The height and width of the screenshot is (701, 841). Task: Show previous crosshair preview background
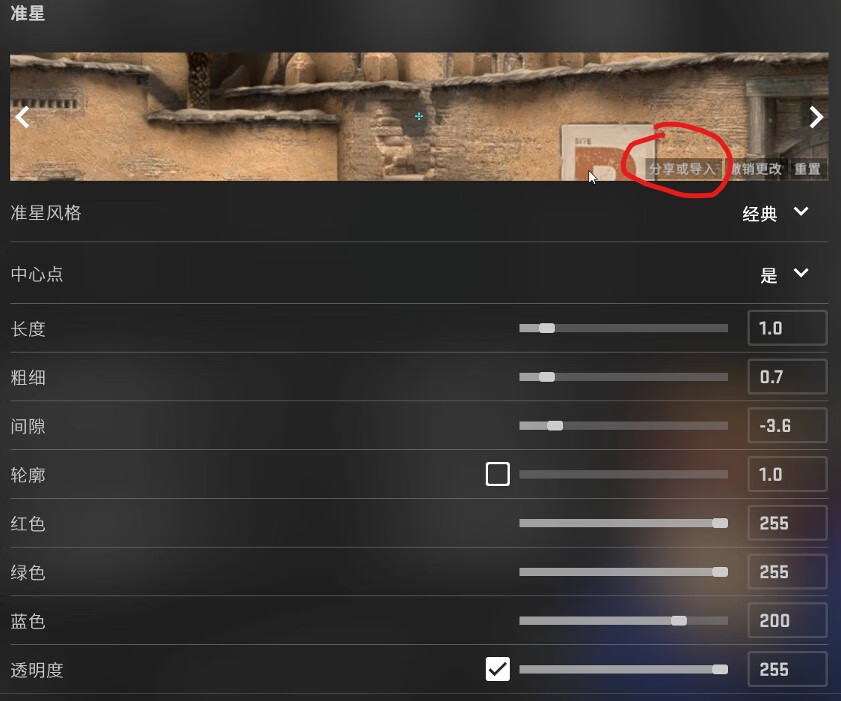(23, 117)
